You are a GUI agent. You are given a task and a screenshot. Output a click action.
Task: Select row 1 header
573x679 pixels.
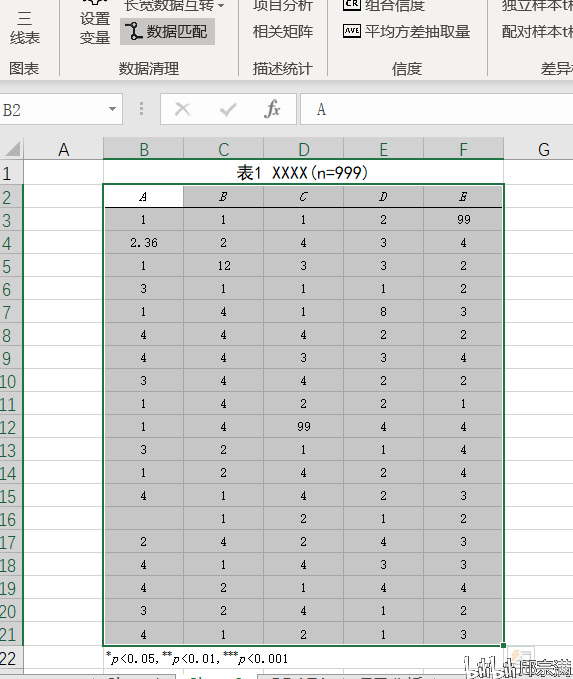click(x=11, y=173)
